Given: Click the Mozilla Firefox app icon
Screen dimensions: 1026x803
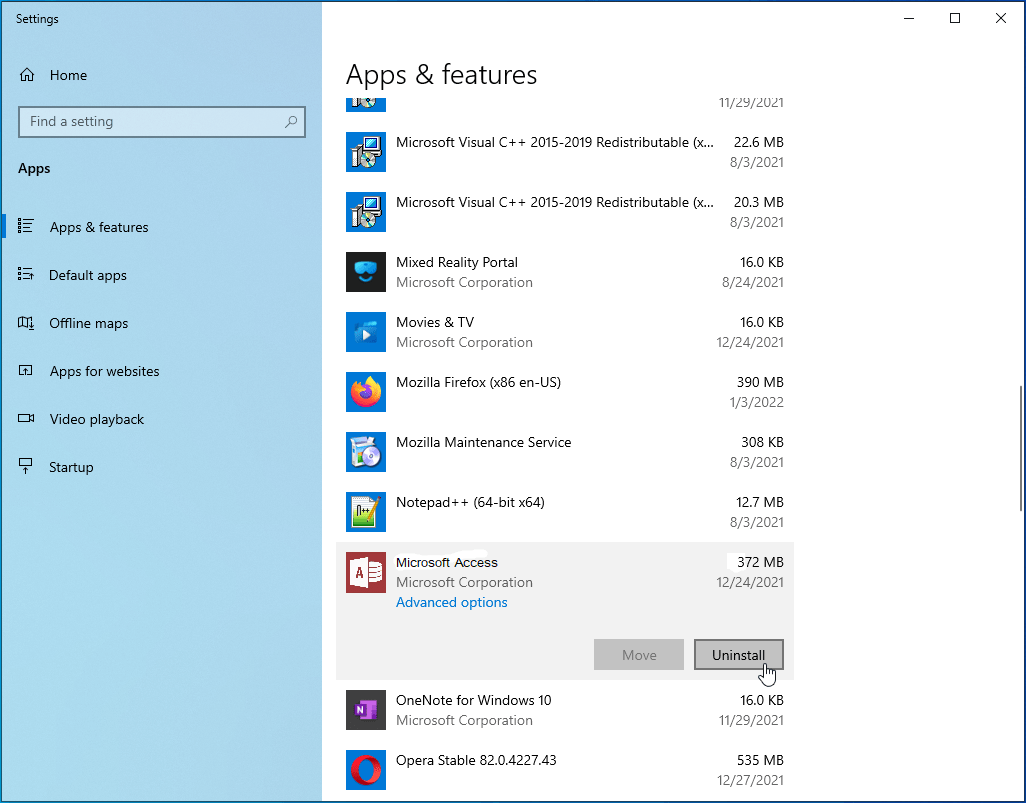Looking at the screenshot, I should 365,392.
